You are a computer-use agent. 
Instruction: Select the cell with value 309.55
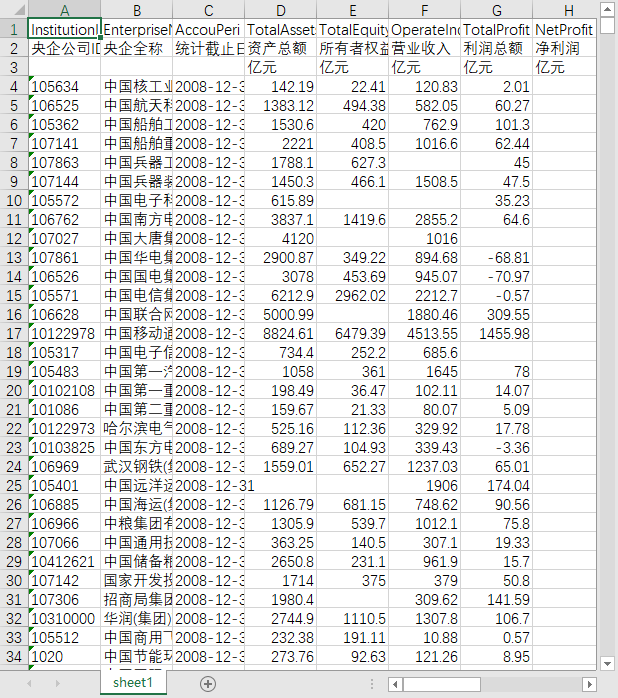[x=496, y=314]
